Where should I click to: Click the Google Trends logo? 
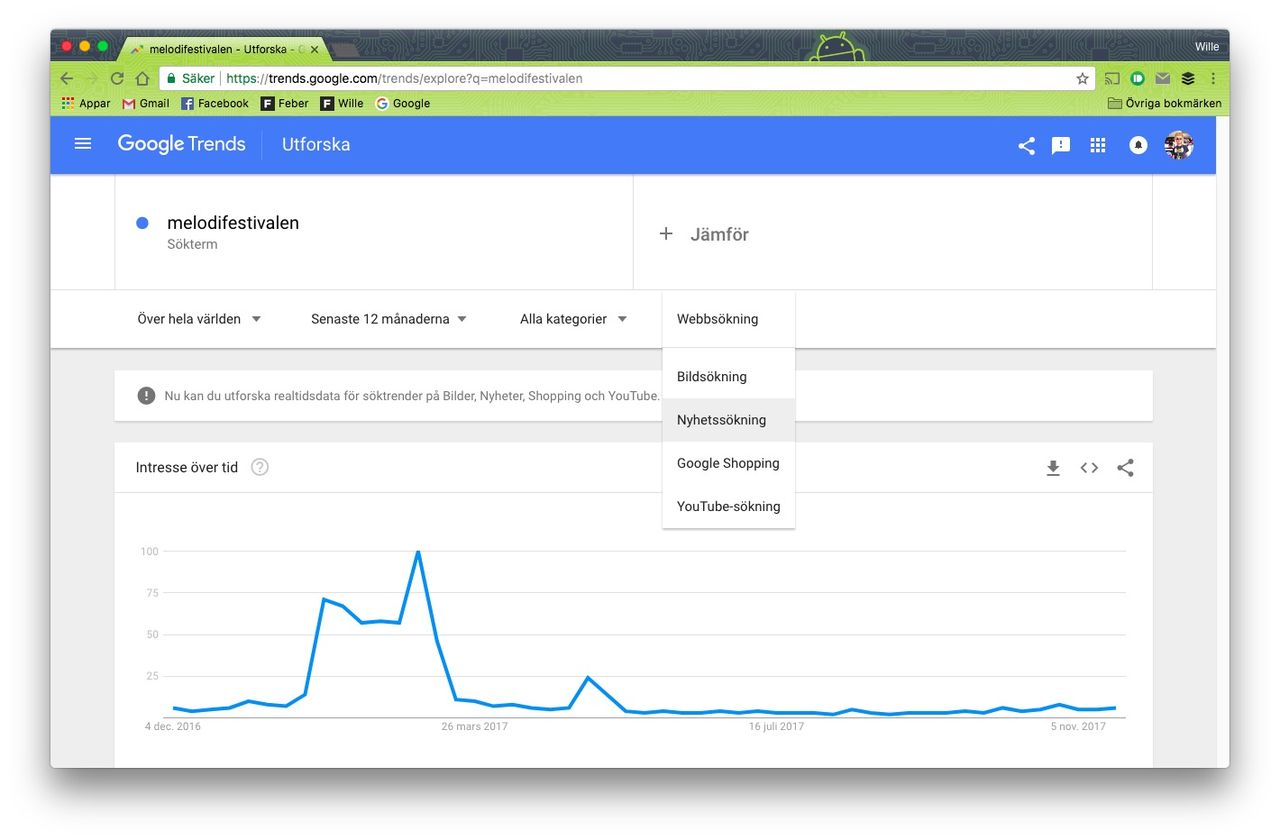click(x=181, y=144)
